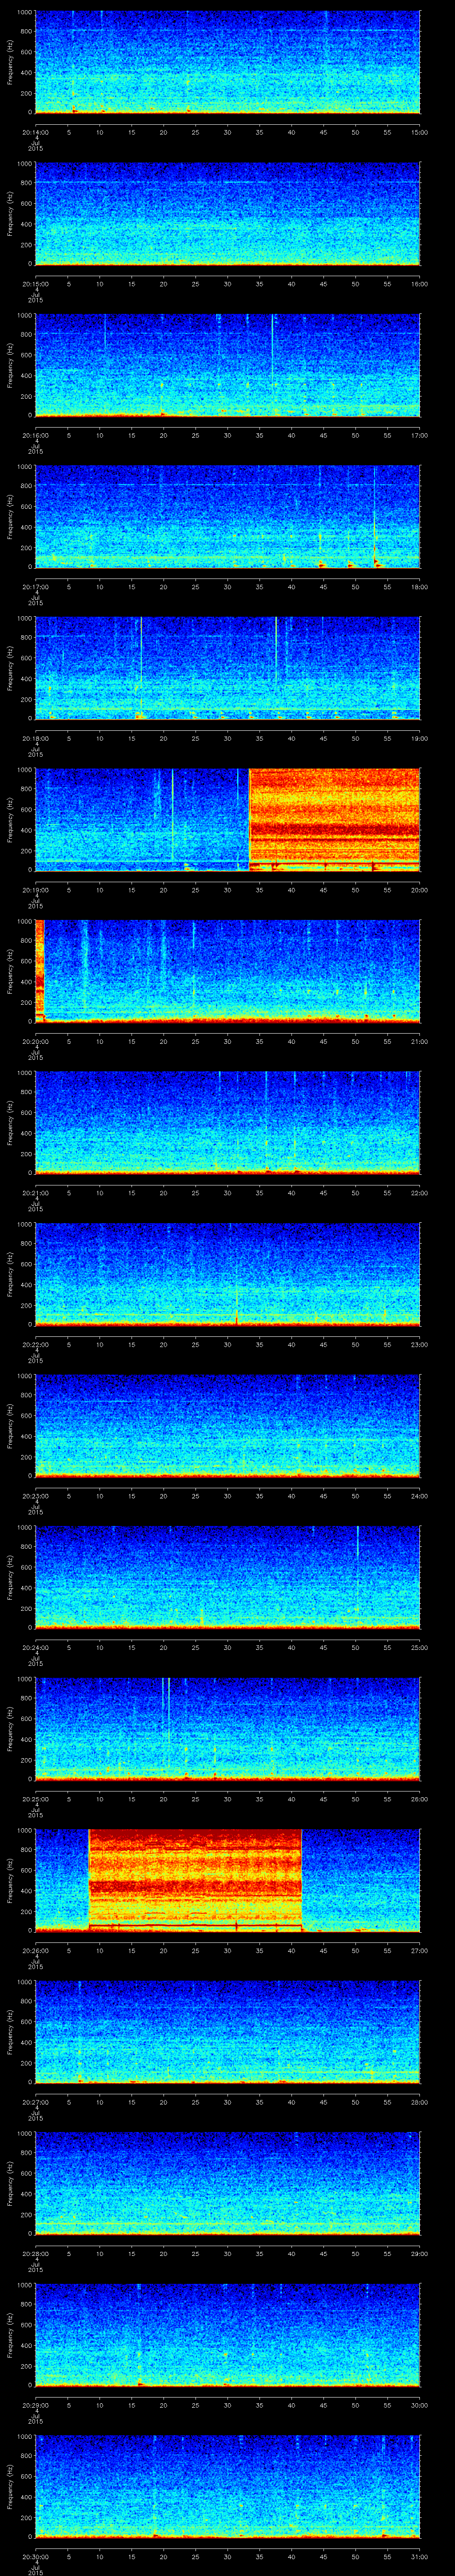
Task: Select the spike near 53 s in the 20:17 spectrogram
Action: pyautogui.click(x=374, y=530)
